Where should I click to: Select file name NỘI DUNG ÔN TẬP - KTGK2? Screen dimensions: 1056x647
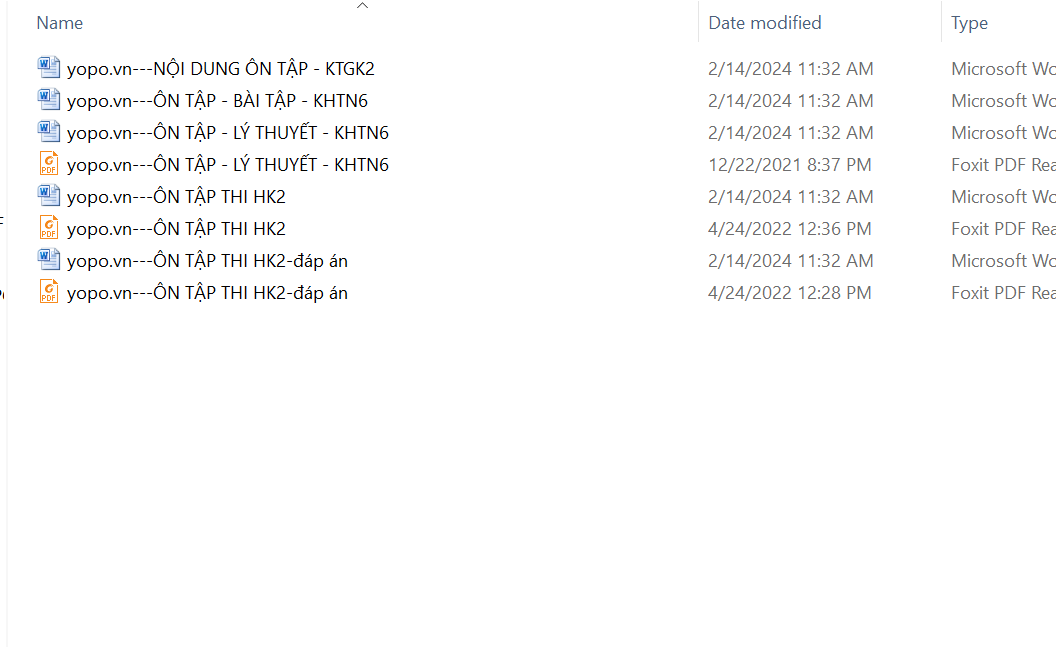(220, 69)
